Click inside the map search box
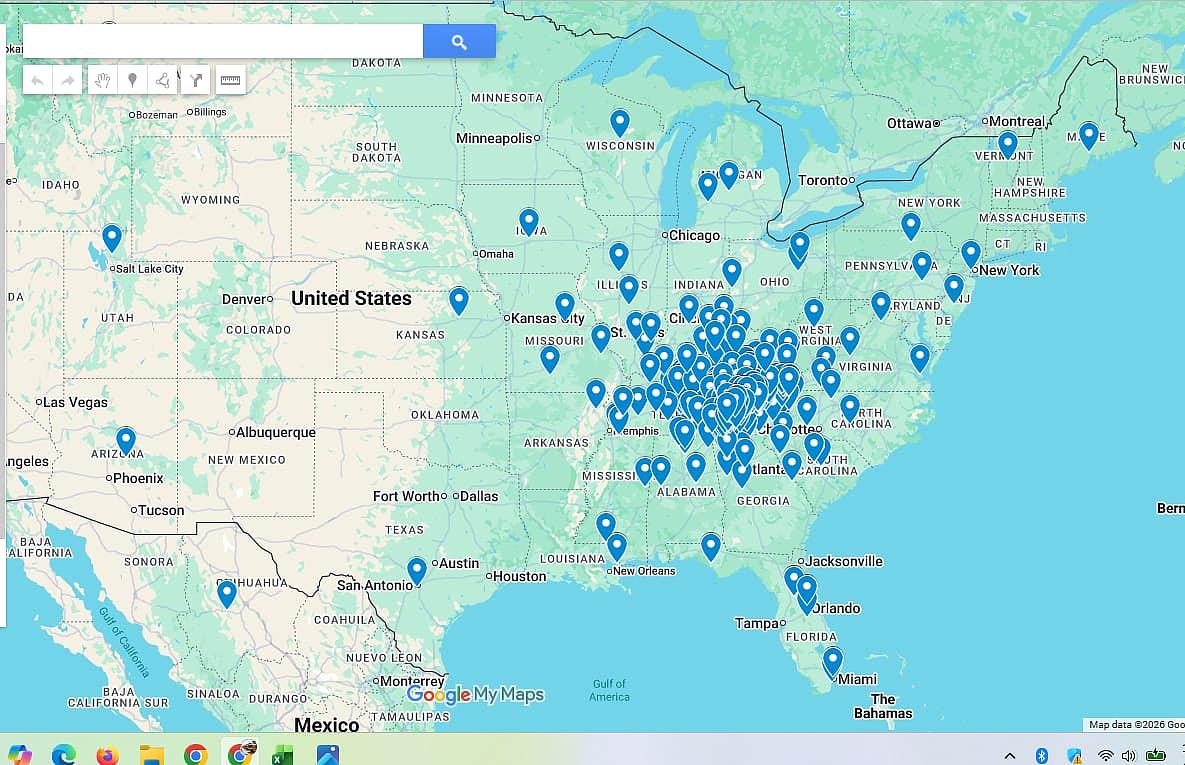 [x=222, y=42]
